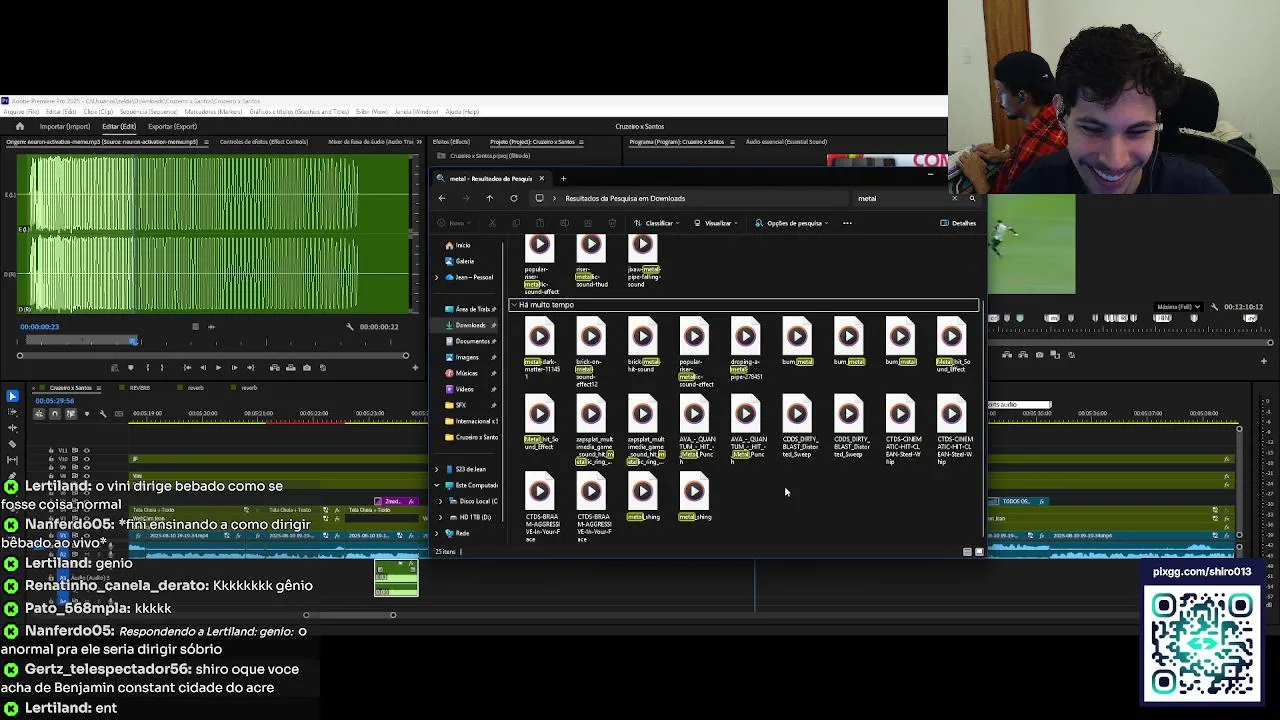The image size is (1280, 720).
Task: Switch to Importar (Import) workspace tab
Action: [x=64, y=126]
